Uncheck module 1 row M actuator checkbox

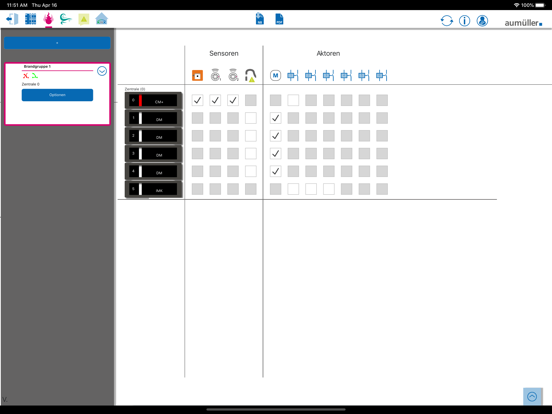click(276, 118)
